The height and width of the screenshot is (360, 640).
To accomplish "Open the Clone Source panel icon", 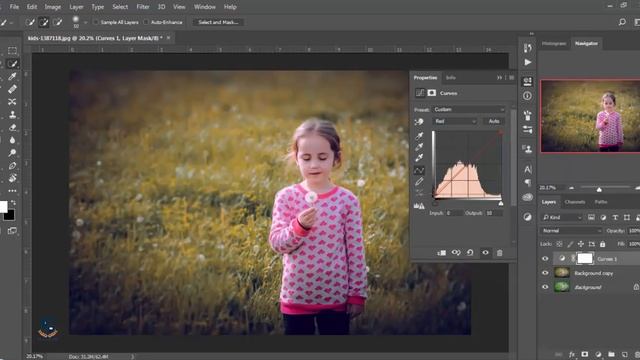I will (x=528, y=149).
